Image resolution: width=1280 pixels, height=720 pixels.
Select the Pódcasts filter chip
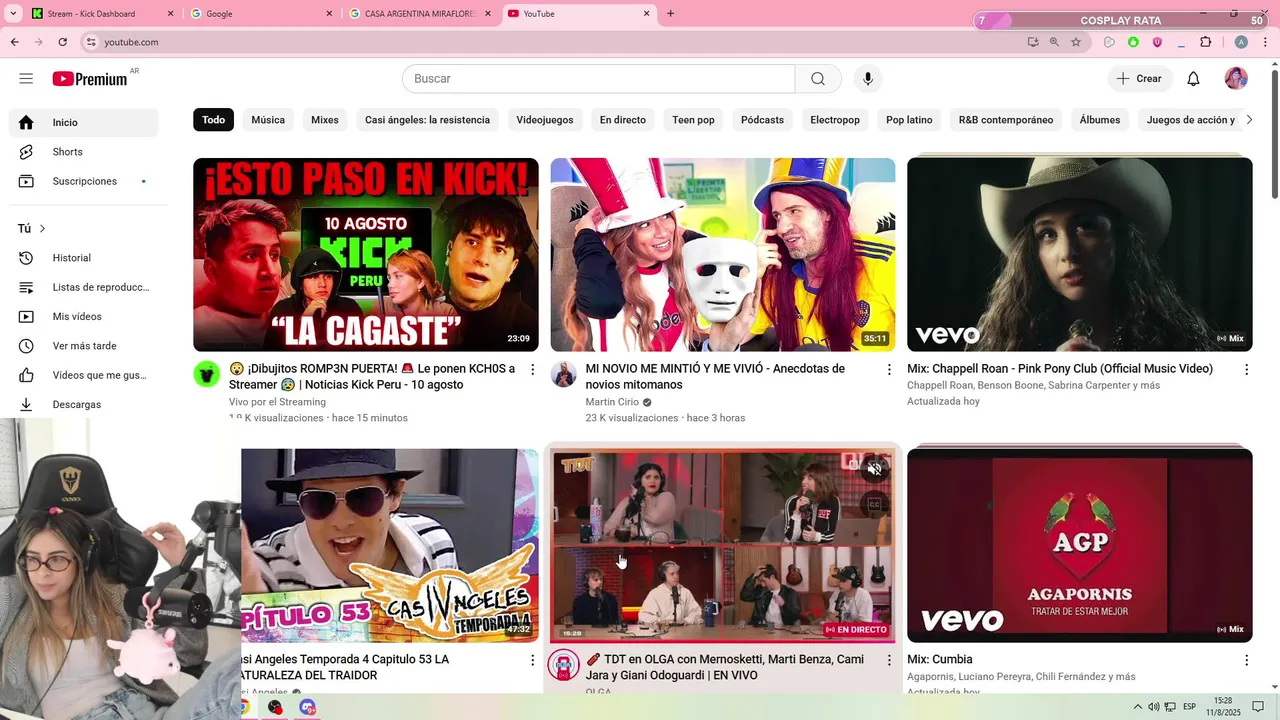pyautogui.click(x=762, y=120)
